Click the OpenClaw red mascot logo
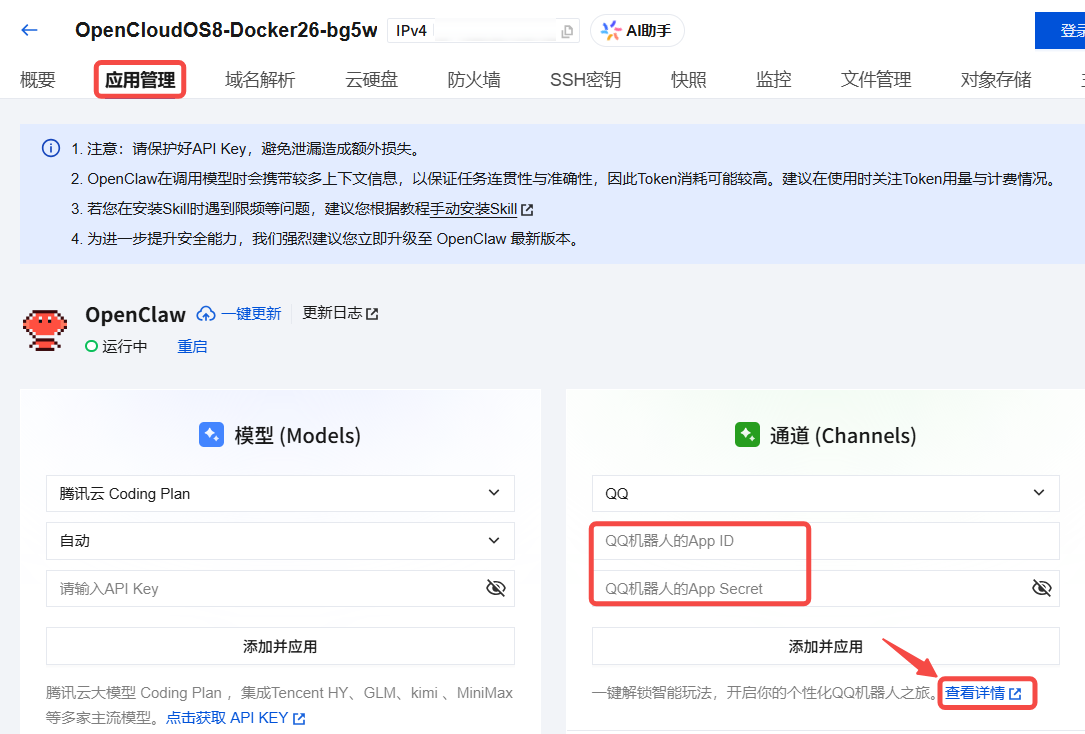 pyautogui.click(x=45, y=329)
